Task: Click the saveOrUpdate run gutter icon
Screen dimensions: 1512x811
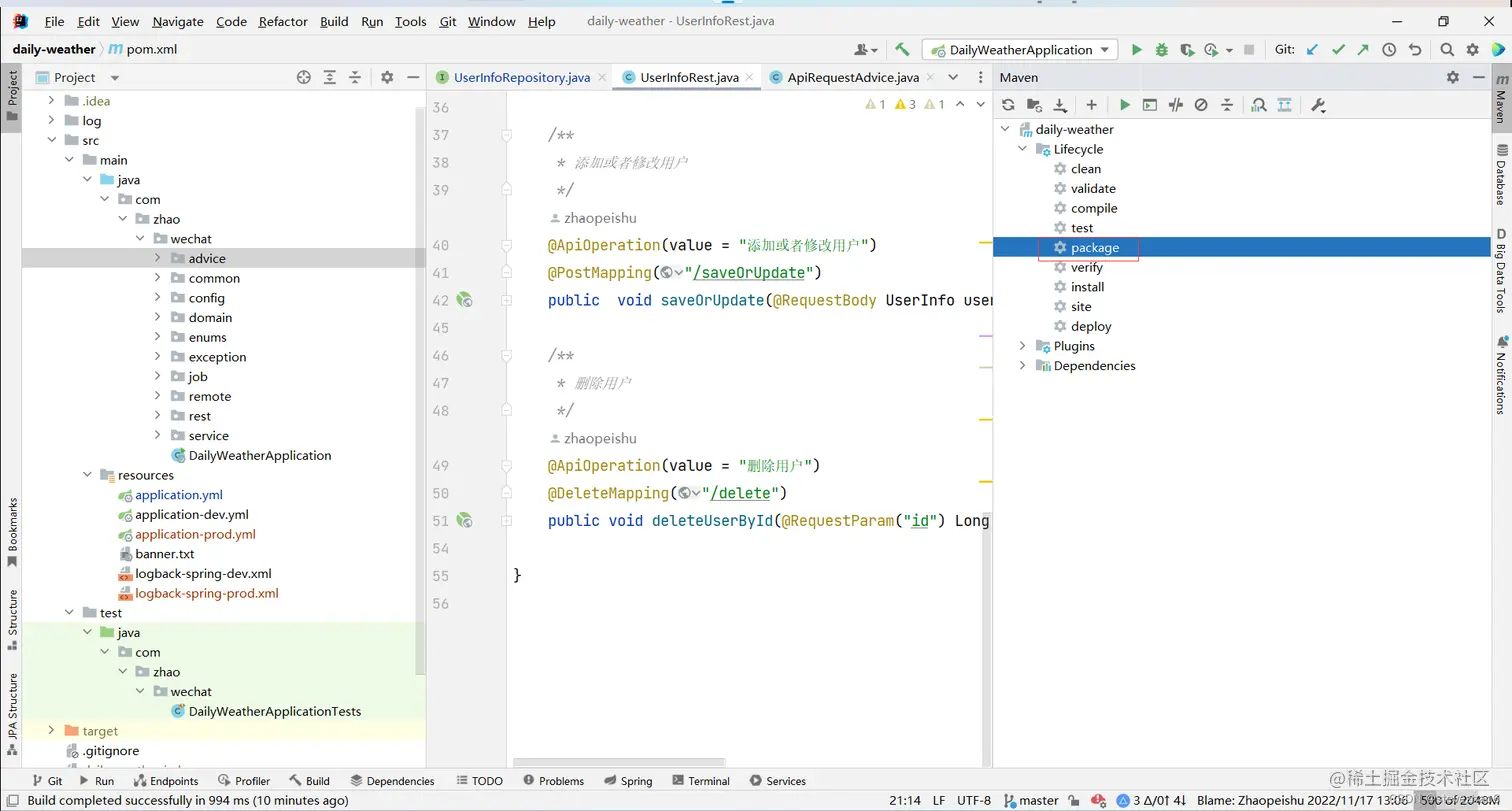Action: (464, 300)
